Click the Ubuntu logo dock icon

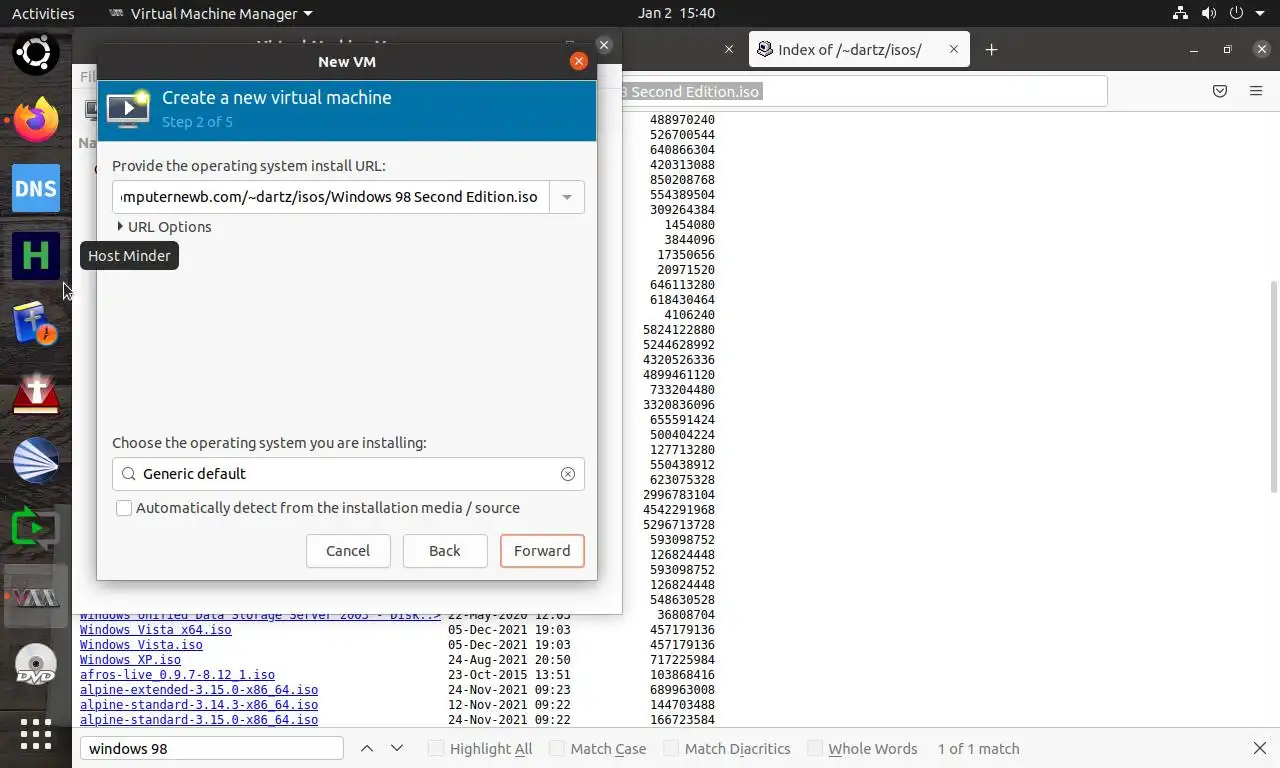[x=36, y=53]
